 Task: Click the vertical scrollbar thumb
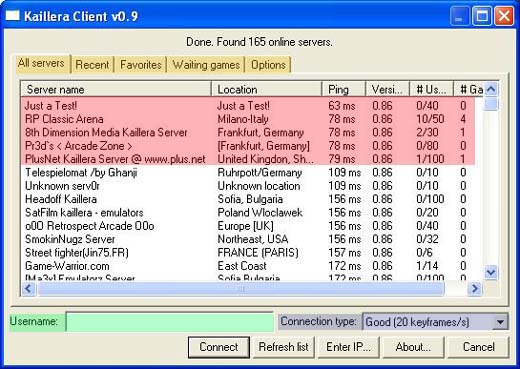pos(491,104)
